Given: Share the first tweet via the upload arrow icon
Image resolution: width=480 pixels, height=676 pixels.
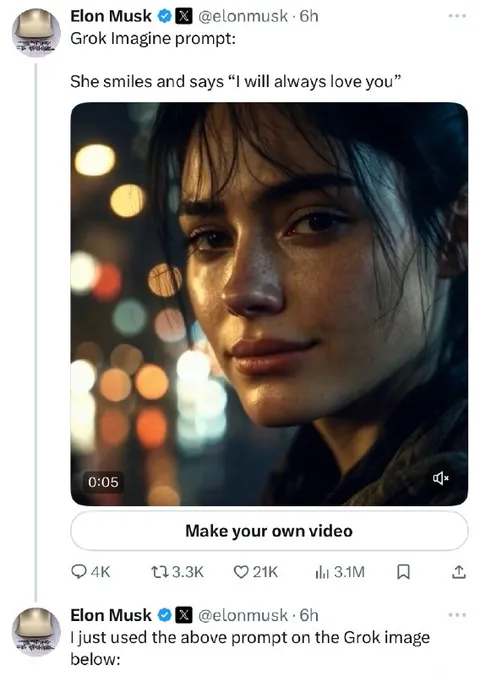Looking at the screenshot, I should (x=458, y=572).
